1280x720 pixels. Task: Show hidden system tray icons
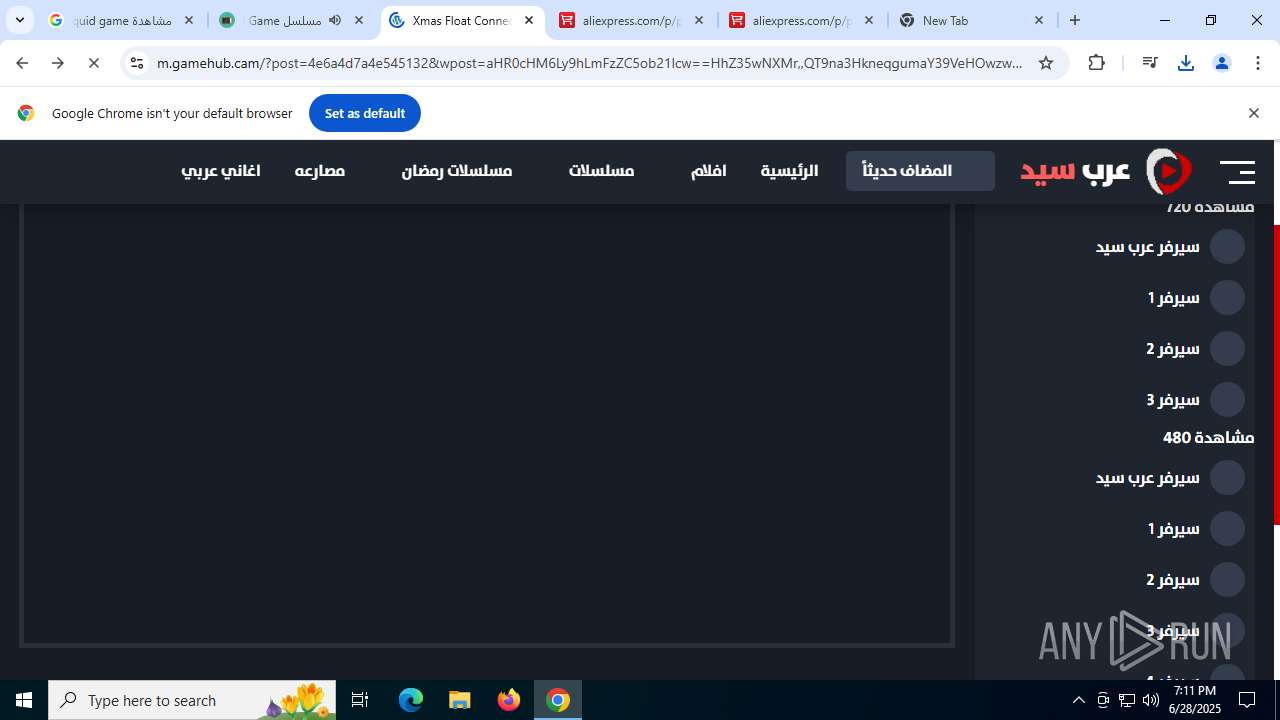point(1078,700)
